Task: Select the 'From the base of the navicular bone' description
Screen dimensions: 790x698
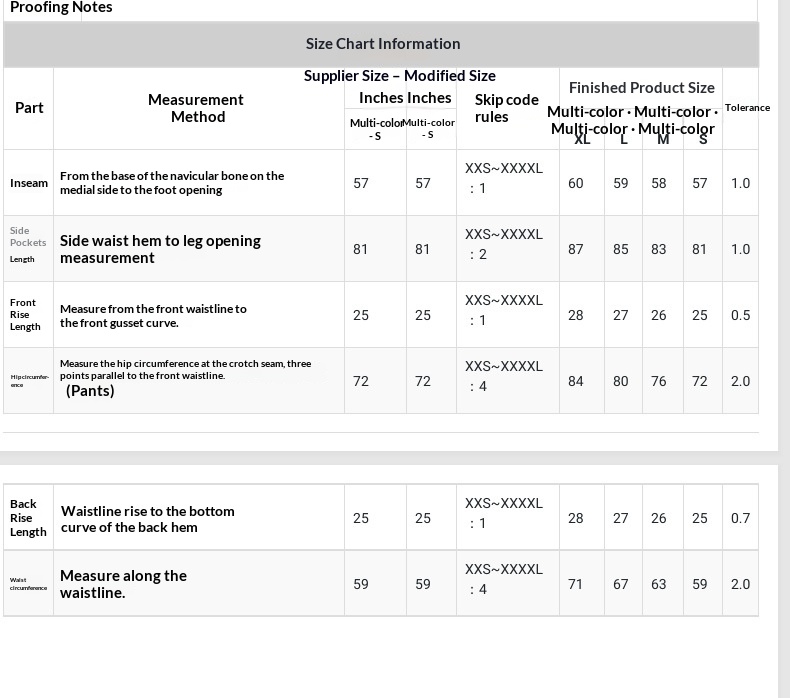Action: (x=172, y=183)
